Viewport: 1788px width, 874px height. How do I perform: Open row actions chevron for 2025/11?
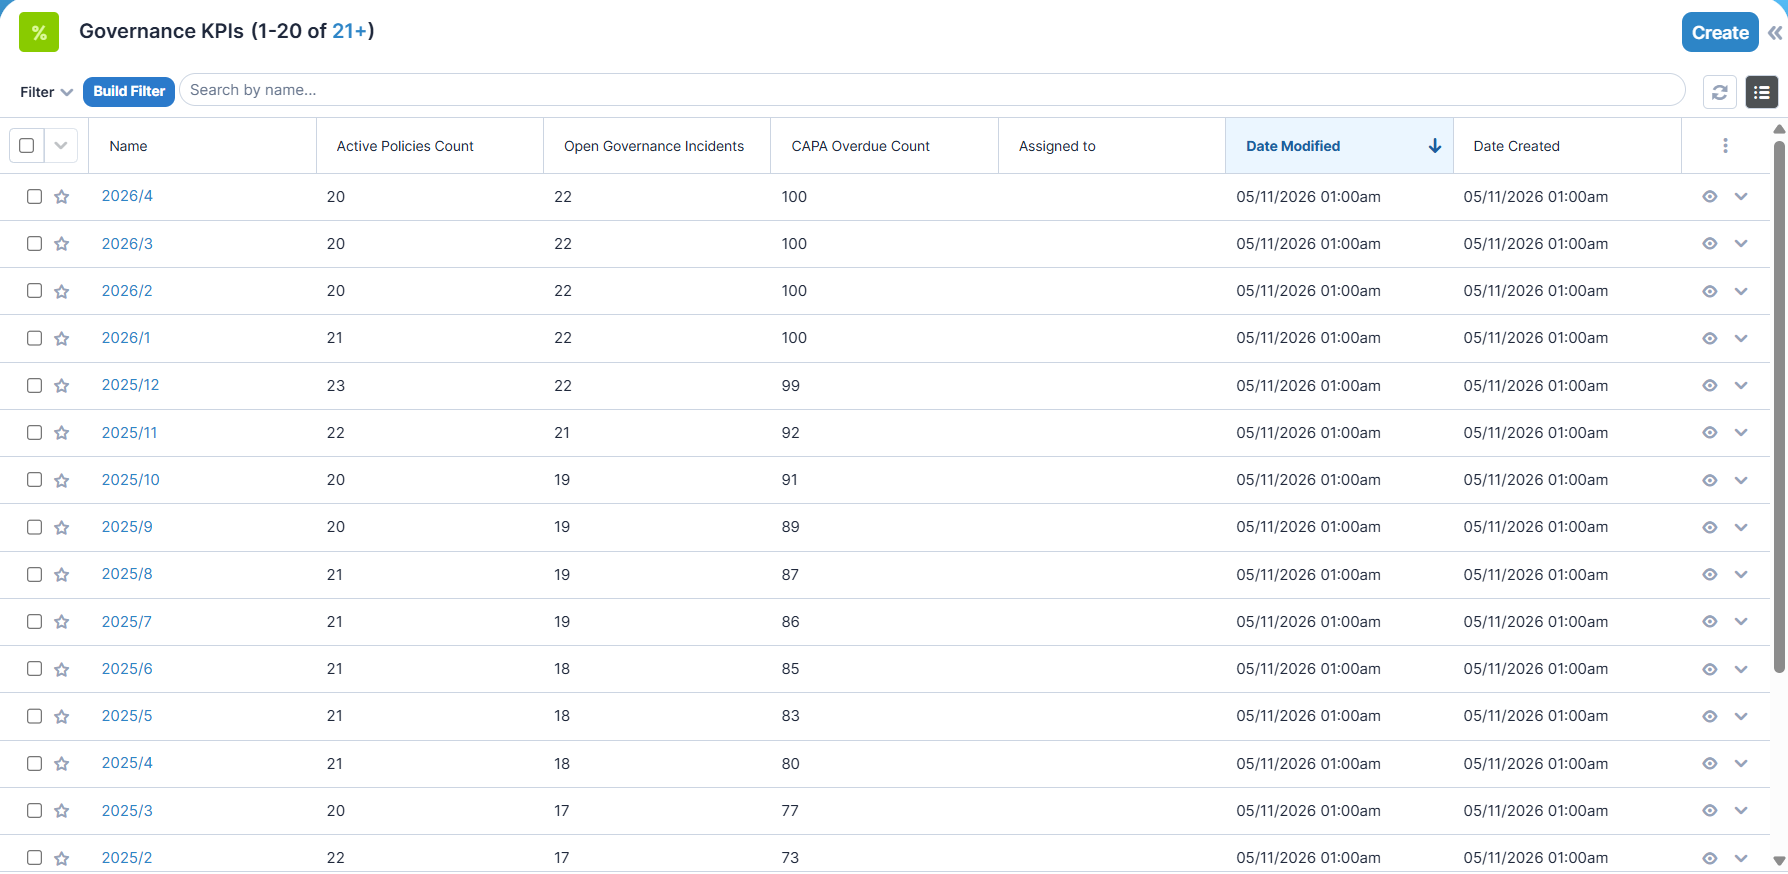pos(1741,433)
